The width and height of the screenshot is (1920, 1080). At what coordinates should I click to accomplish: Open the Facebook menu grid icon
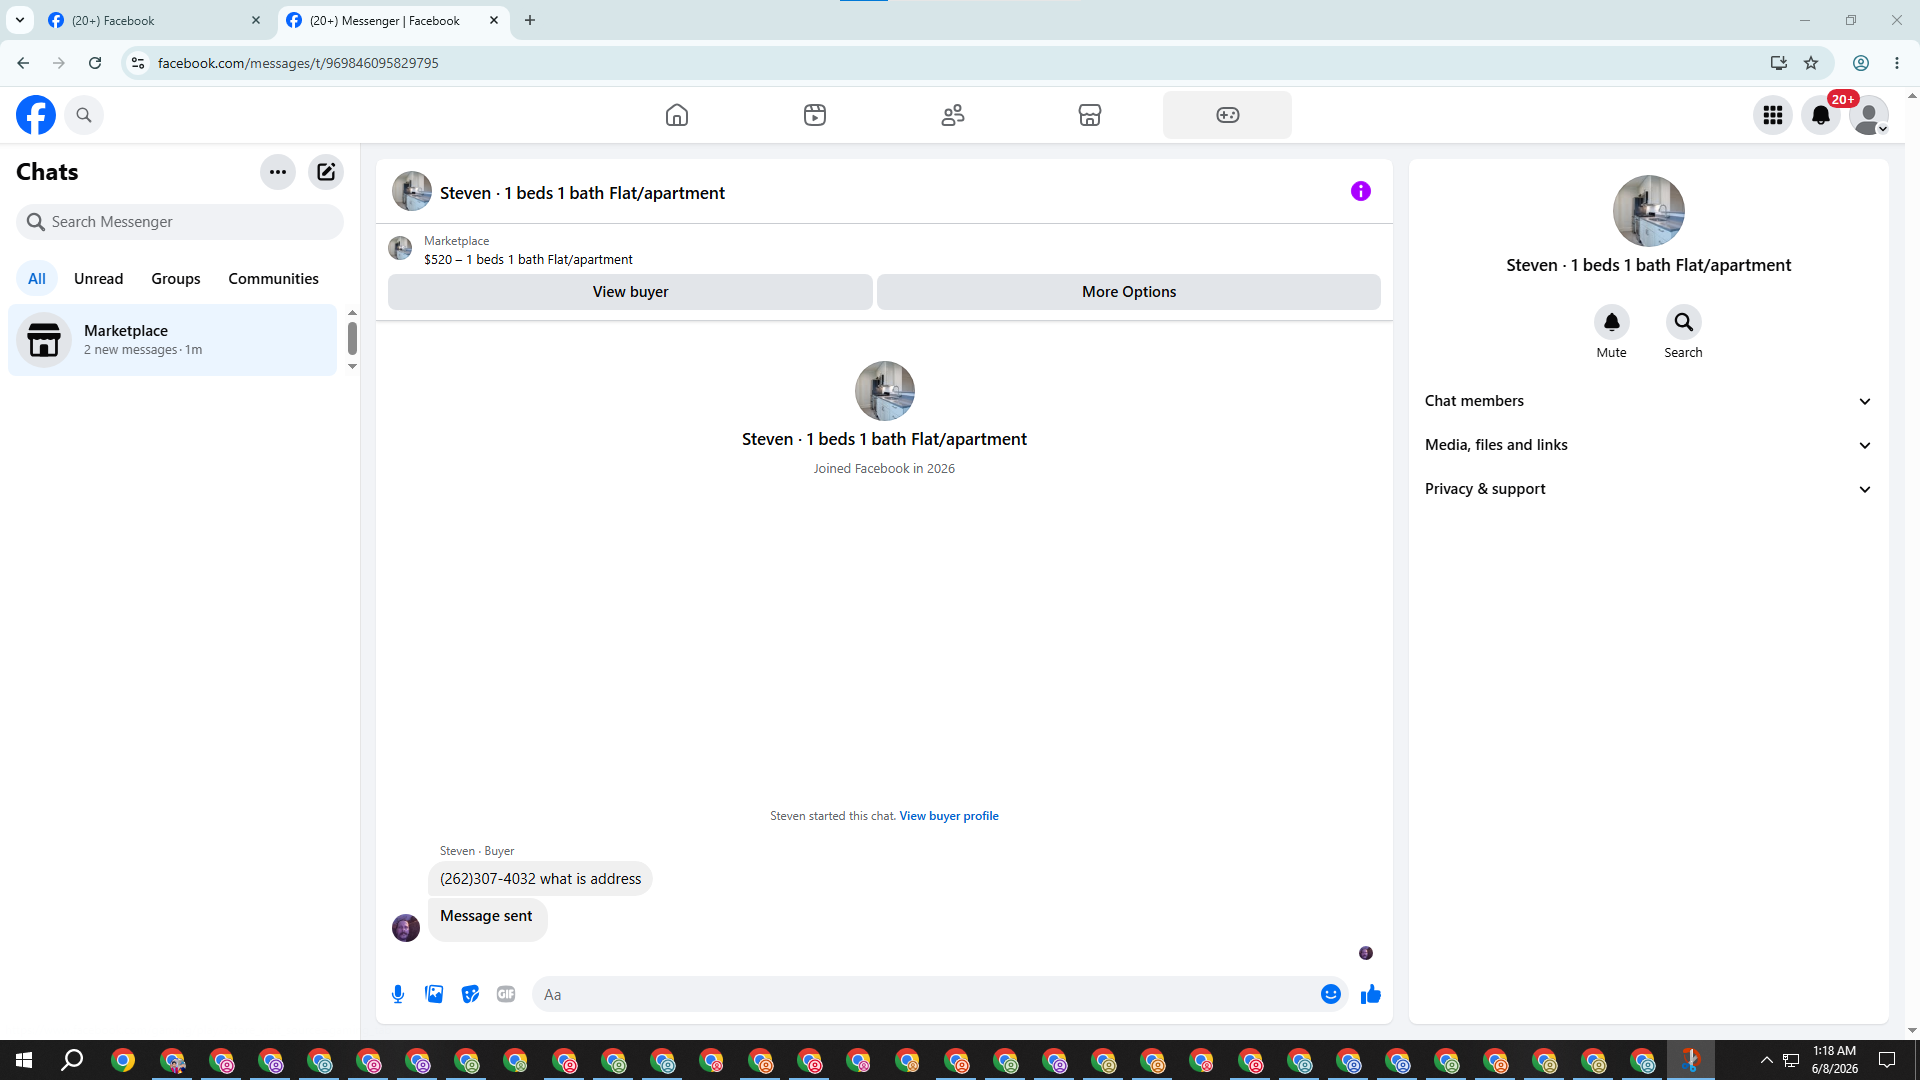(1773, 115)
